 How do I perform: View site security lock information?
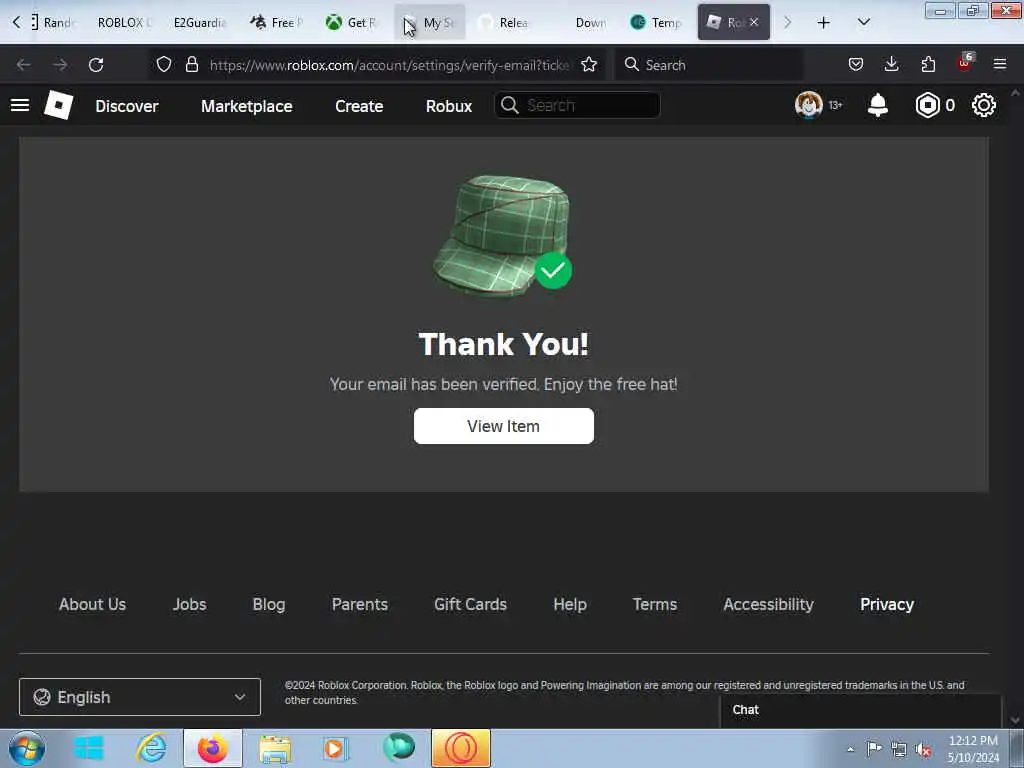pyautogui.click(x=191, y=64)
